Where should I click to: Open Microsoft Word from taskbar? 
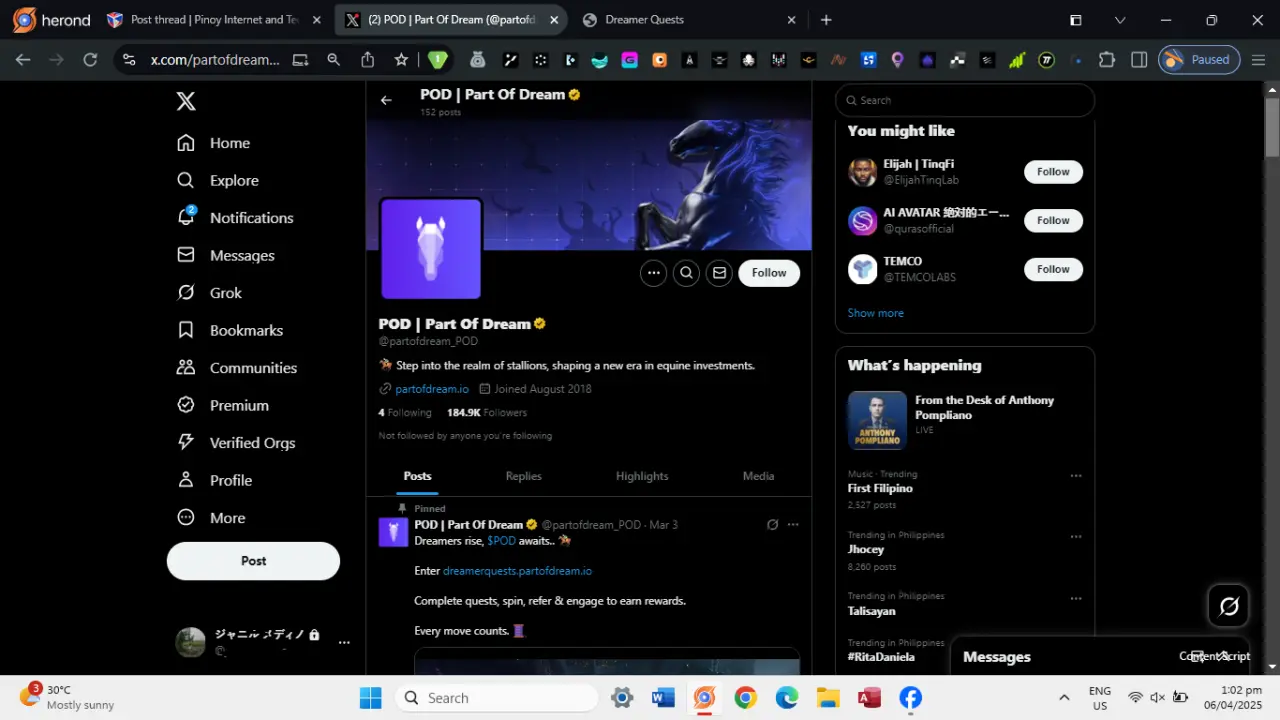pyautogui.click(x=663, y=698)
